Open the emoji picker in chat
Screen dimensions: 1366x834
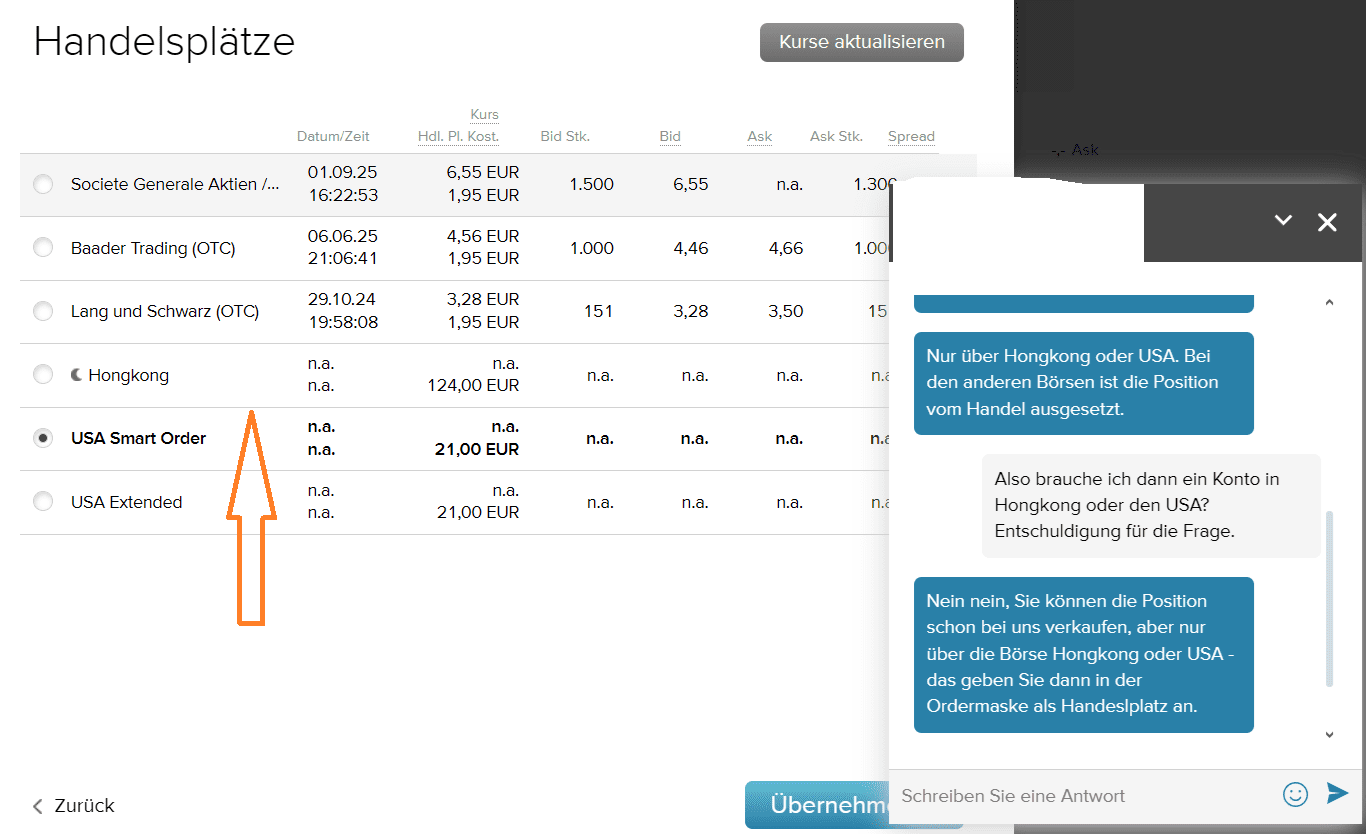tap(1295, 794)
